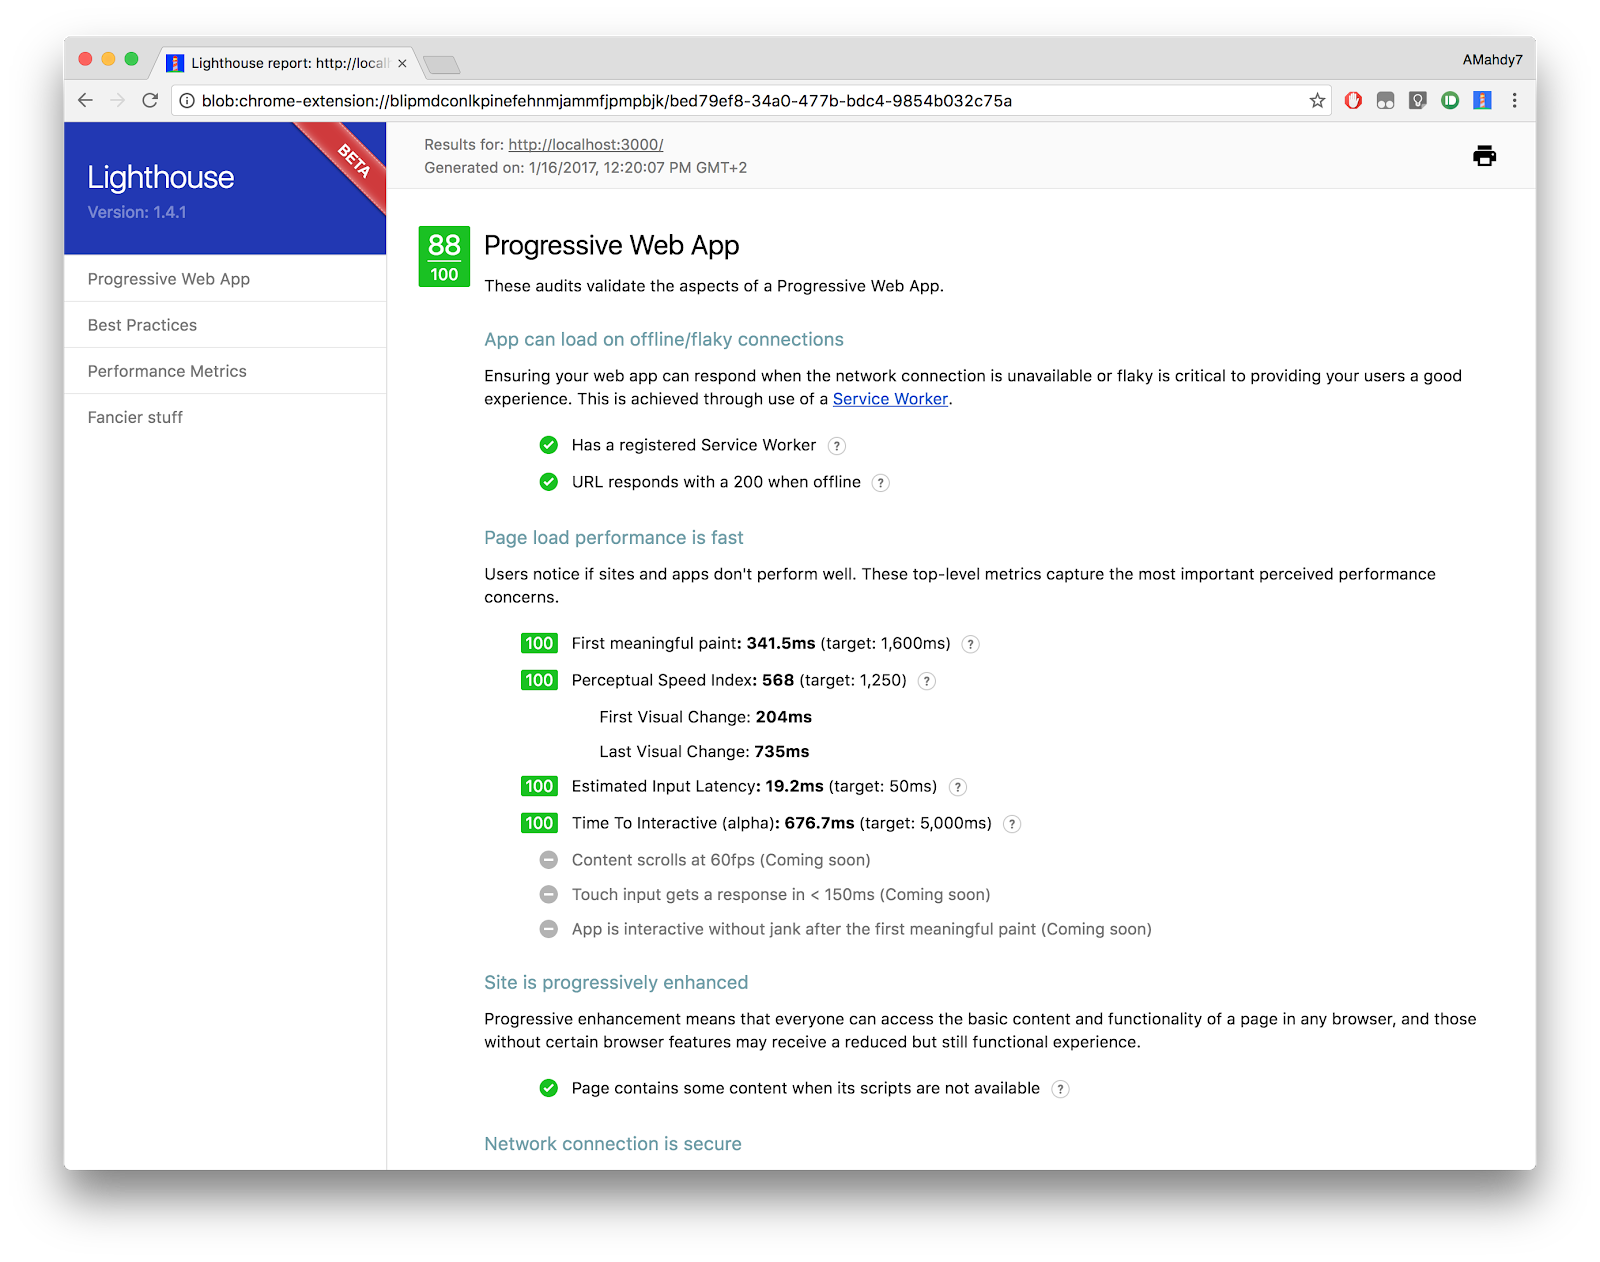Viewport: 1600px width, 1262px height.
Task: Click 100 score badge for Estimated Input Latency
Action: [x=539, y=786]
